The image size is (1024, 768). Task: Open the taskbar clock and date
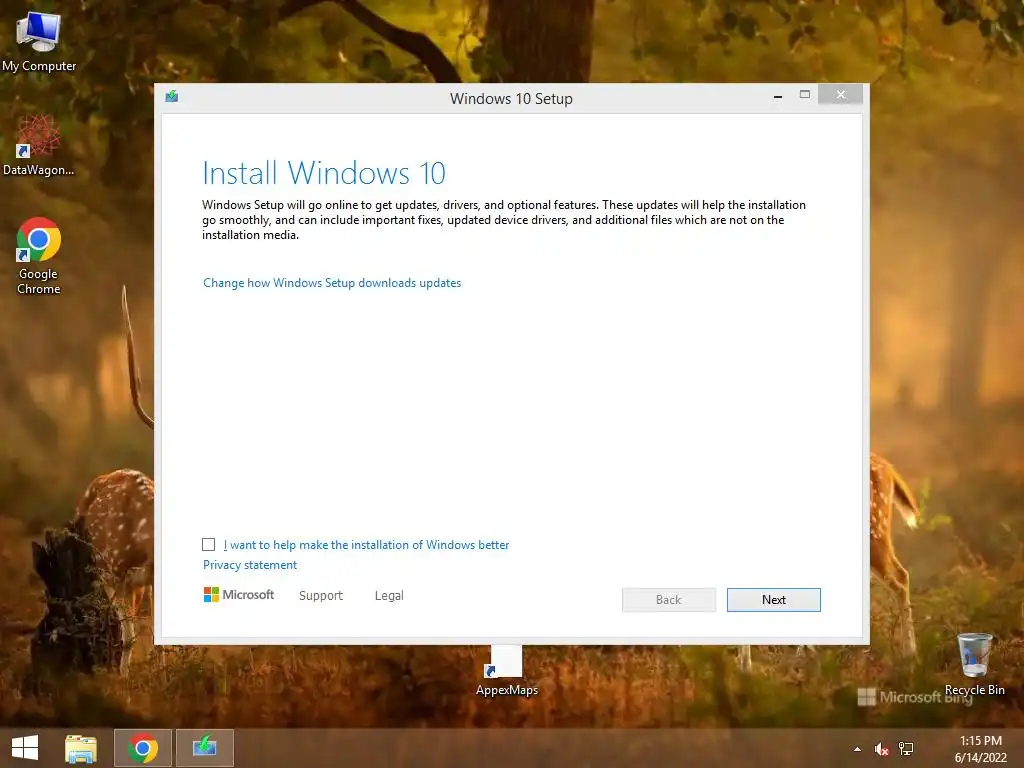coord(980,749)
